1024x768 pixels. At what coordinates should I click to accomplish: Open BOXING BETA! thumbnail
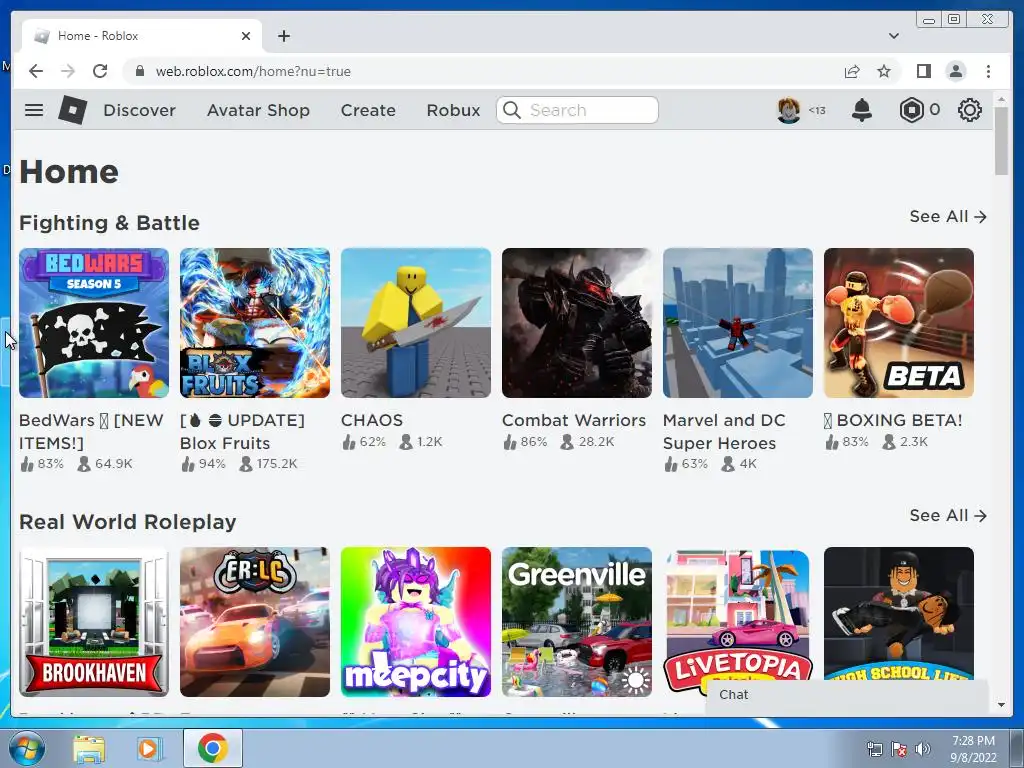[899, 323]
